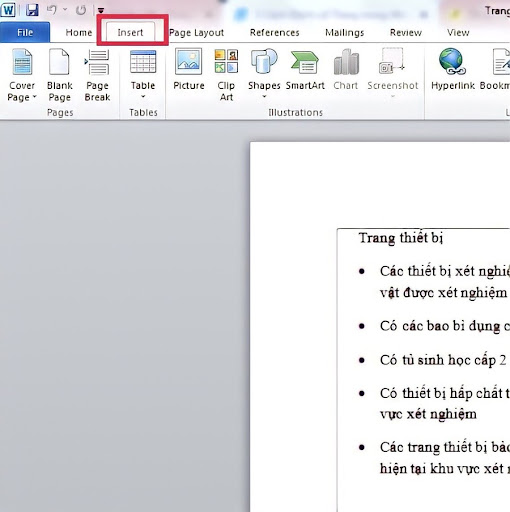Insert a Cover Page
Viewport: 510px width, 512px height.
point(22,75)
